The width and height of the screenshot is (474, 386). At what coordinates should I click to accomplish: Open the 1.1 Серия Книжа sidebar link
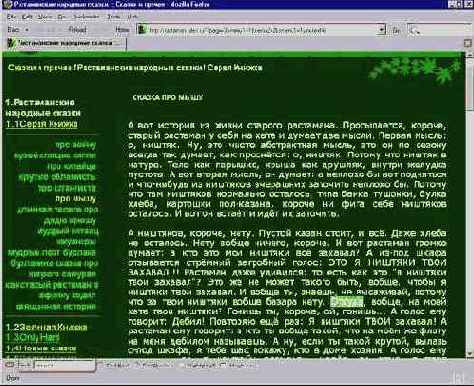42,124
